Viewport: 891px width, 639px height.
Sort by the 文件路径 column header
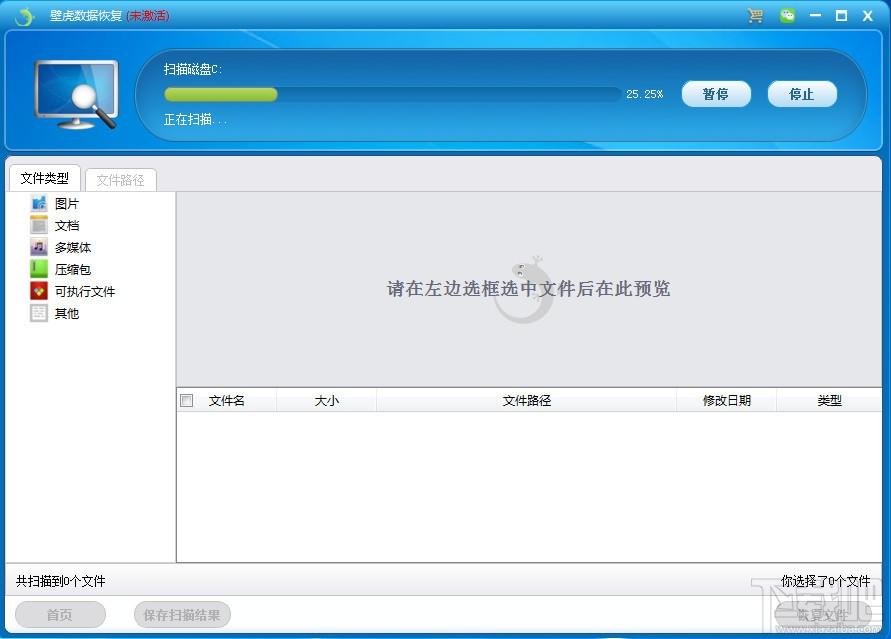[526, 400]
